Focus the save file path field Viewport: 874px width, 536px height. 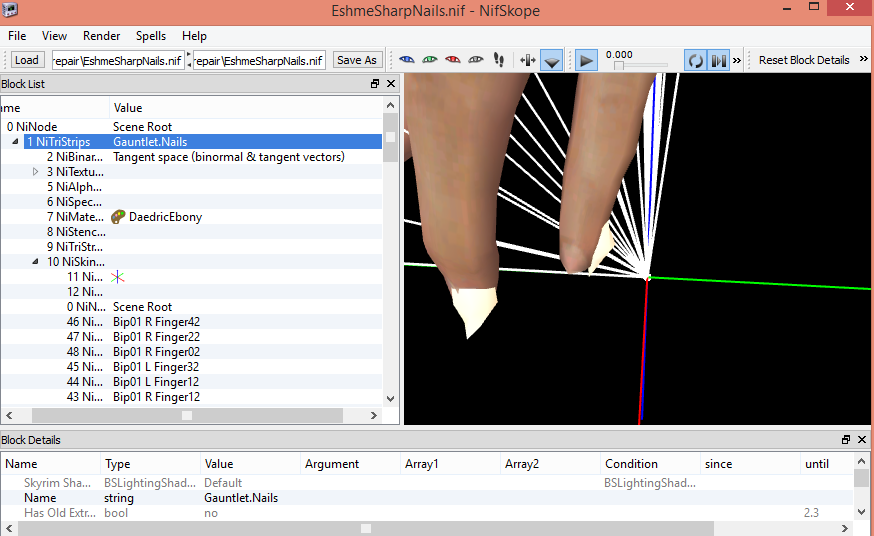[259, 61]
